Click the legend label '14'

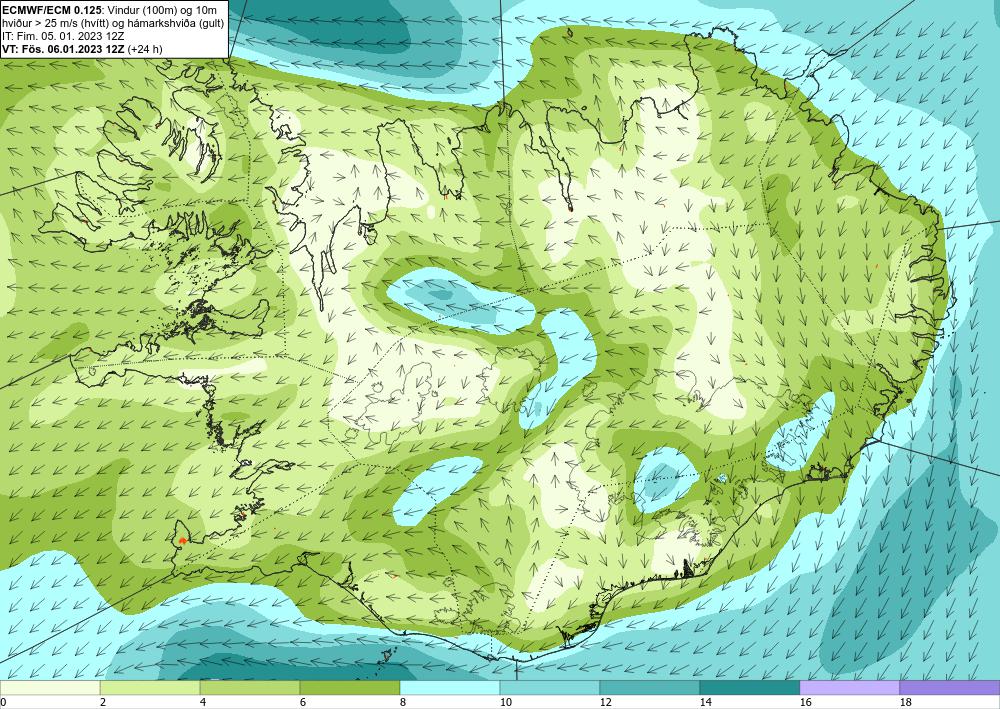[705, 703]
